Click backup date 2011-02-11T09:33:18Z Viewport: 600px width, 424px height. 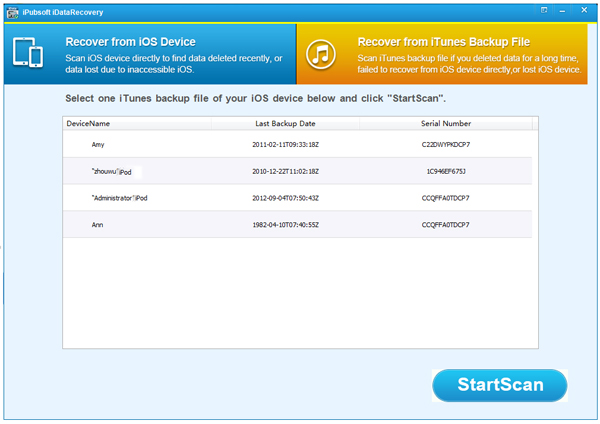pyautogui.click(x=285, y=145)
